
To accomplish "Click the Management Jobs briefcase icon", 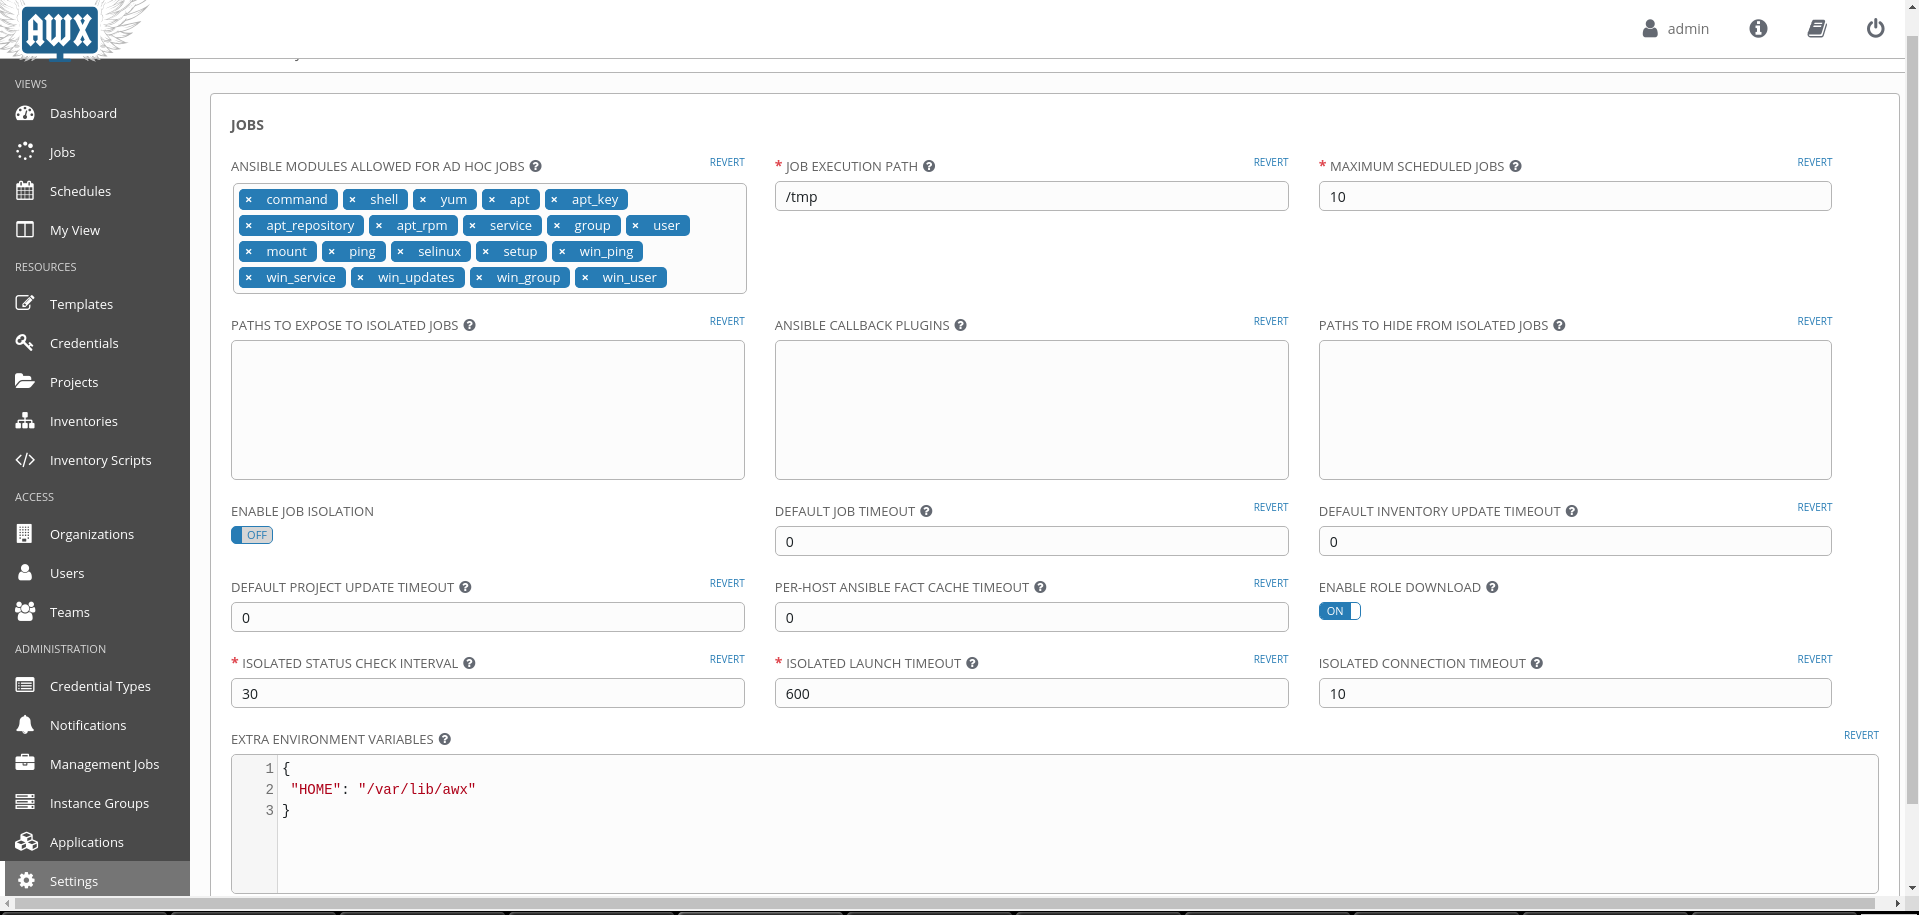I will [25, 763].
